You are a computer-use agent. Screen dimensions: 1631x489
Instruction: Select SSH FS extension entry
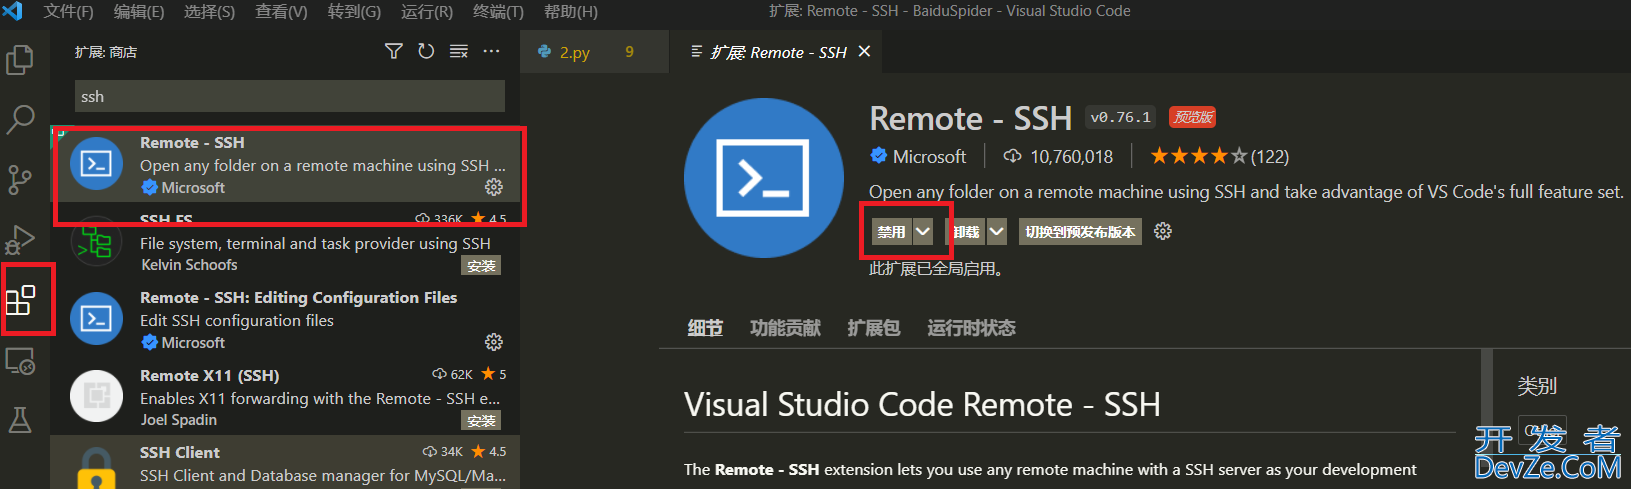pyautogui.click(x=286, y=243)
